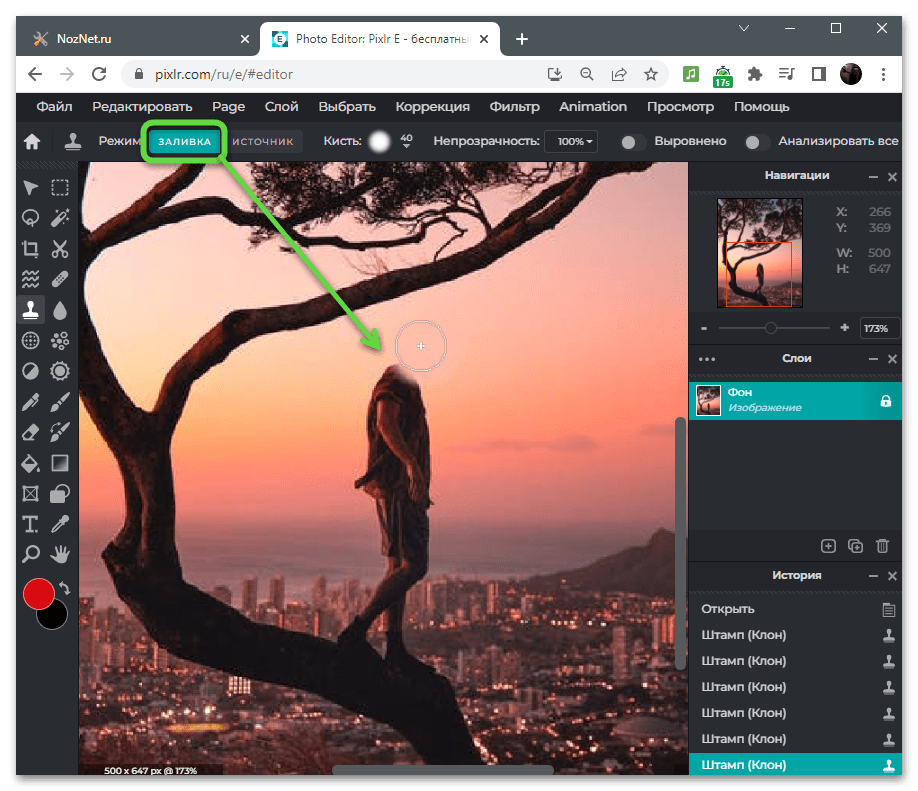Image resolution: width=918 pixels, height=791 pixels.
Task: Delete layer using the trash icon
Action: (882, 546)
